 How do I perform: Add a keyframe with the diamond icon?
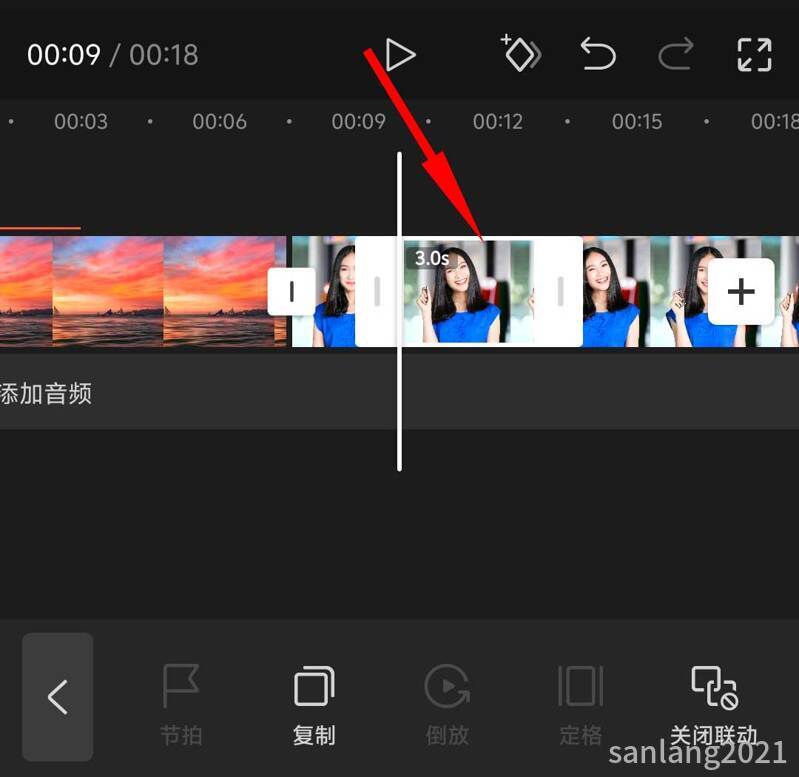point(520,53)
